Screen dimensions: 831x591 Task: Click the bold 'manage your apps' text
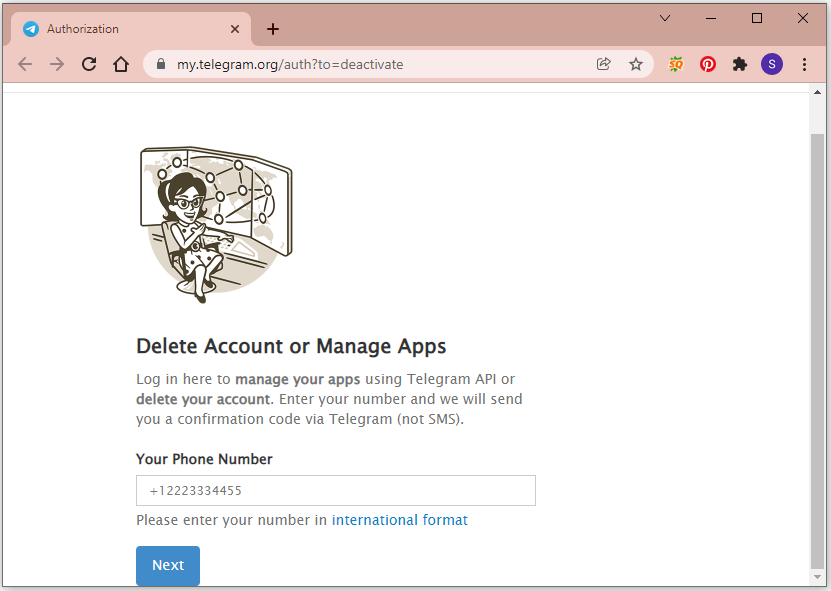297,380
